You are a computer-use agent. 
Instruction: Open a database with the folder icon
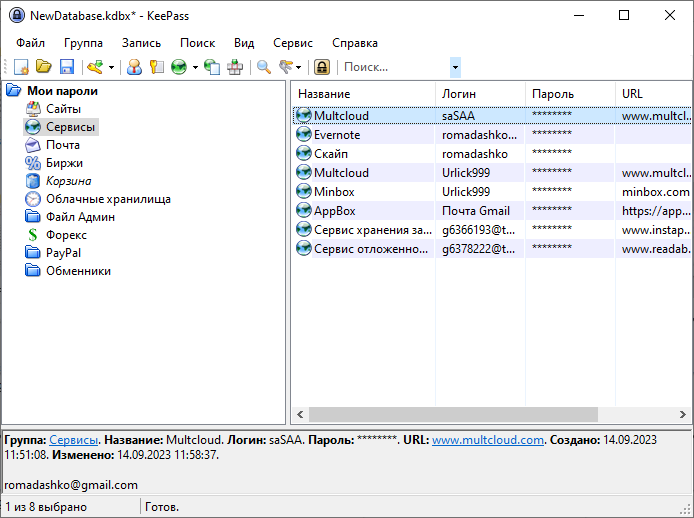[44, 67]
